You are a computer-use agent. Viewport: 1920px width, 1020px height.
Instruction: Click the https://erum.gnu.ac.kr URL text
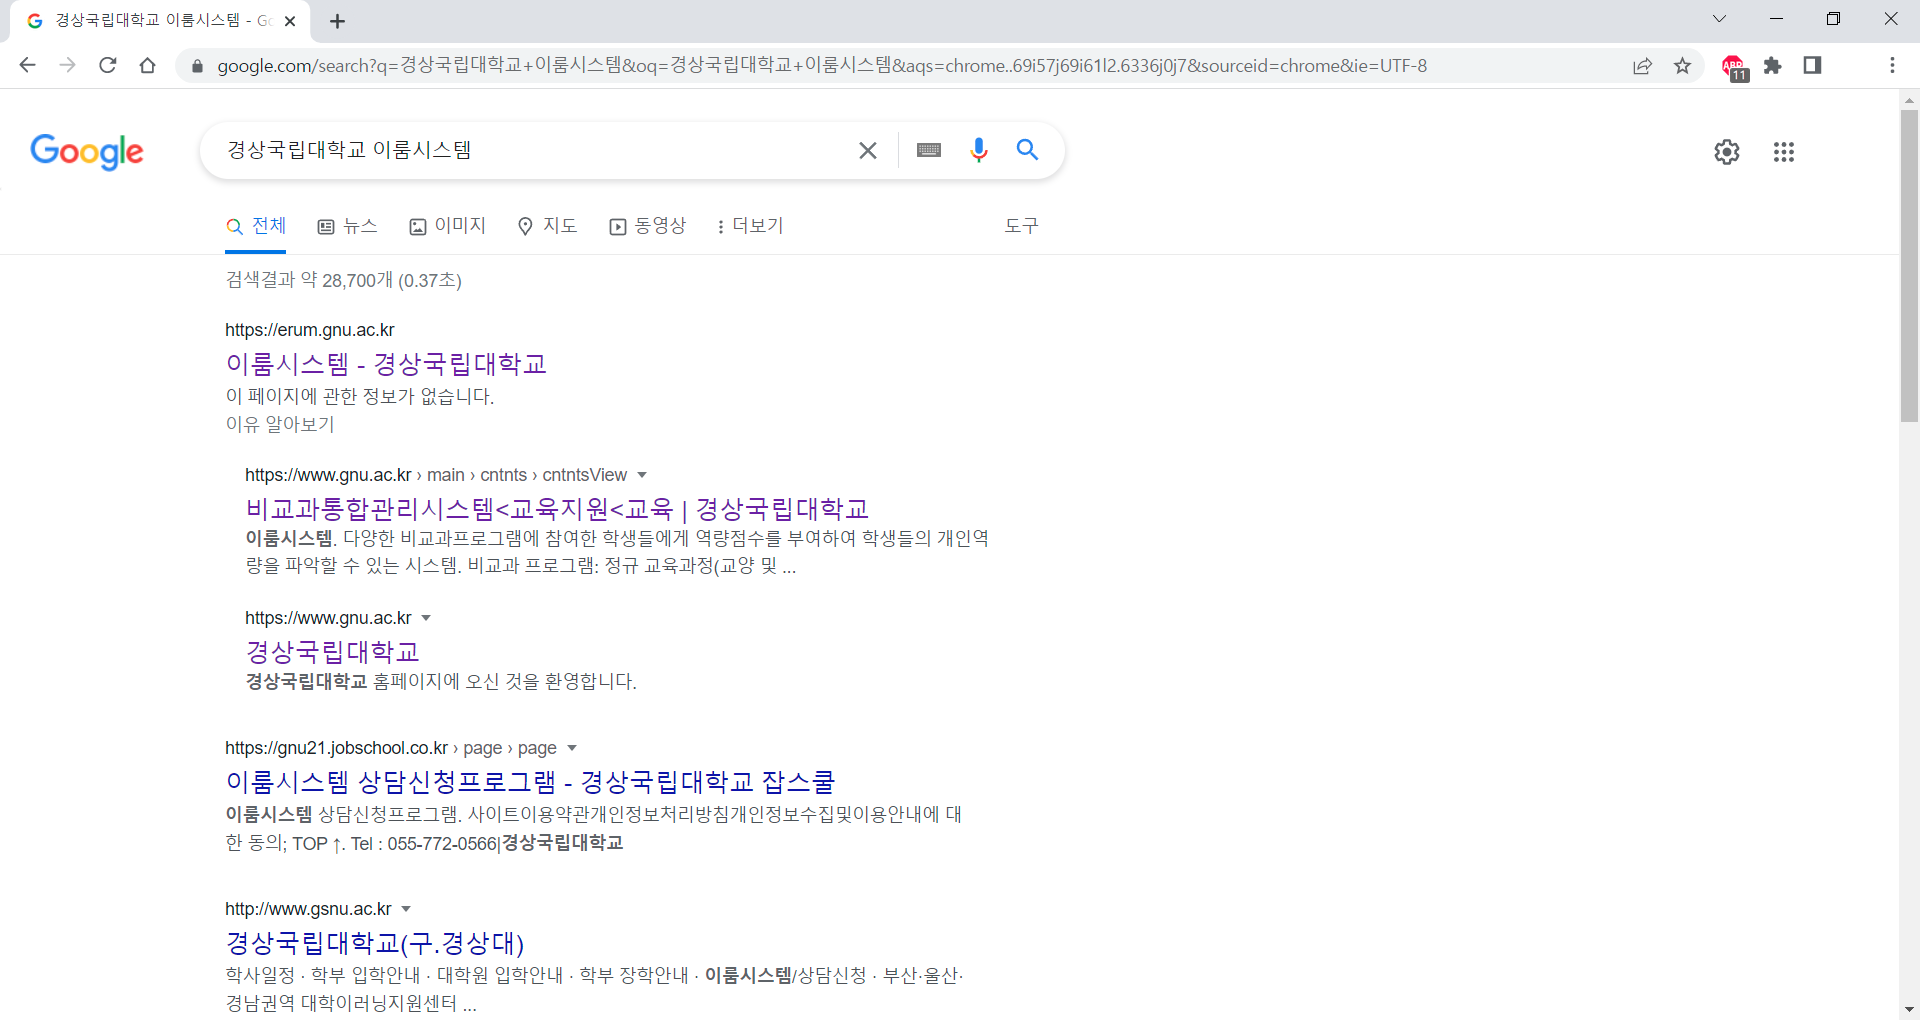[x=310, y=330]
